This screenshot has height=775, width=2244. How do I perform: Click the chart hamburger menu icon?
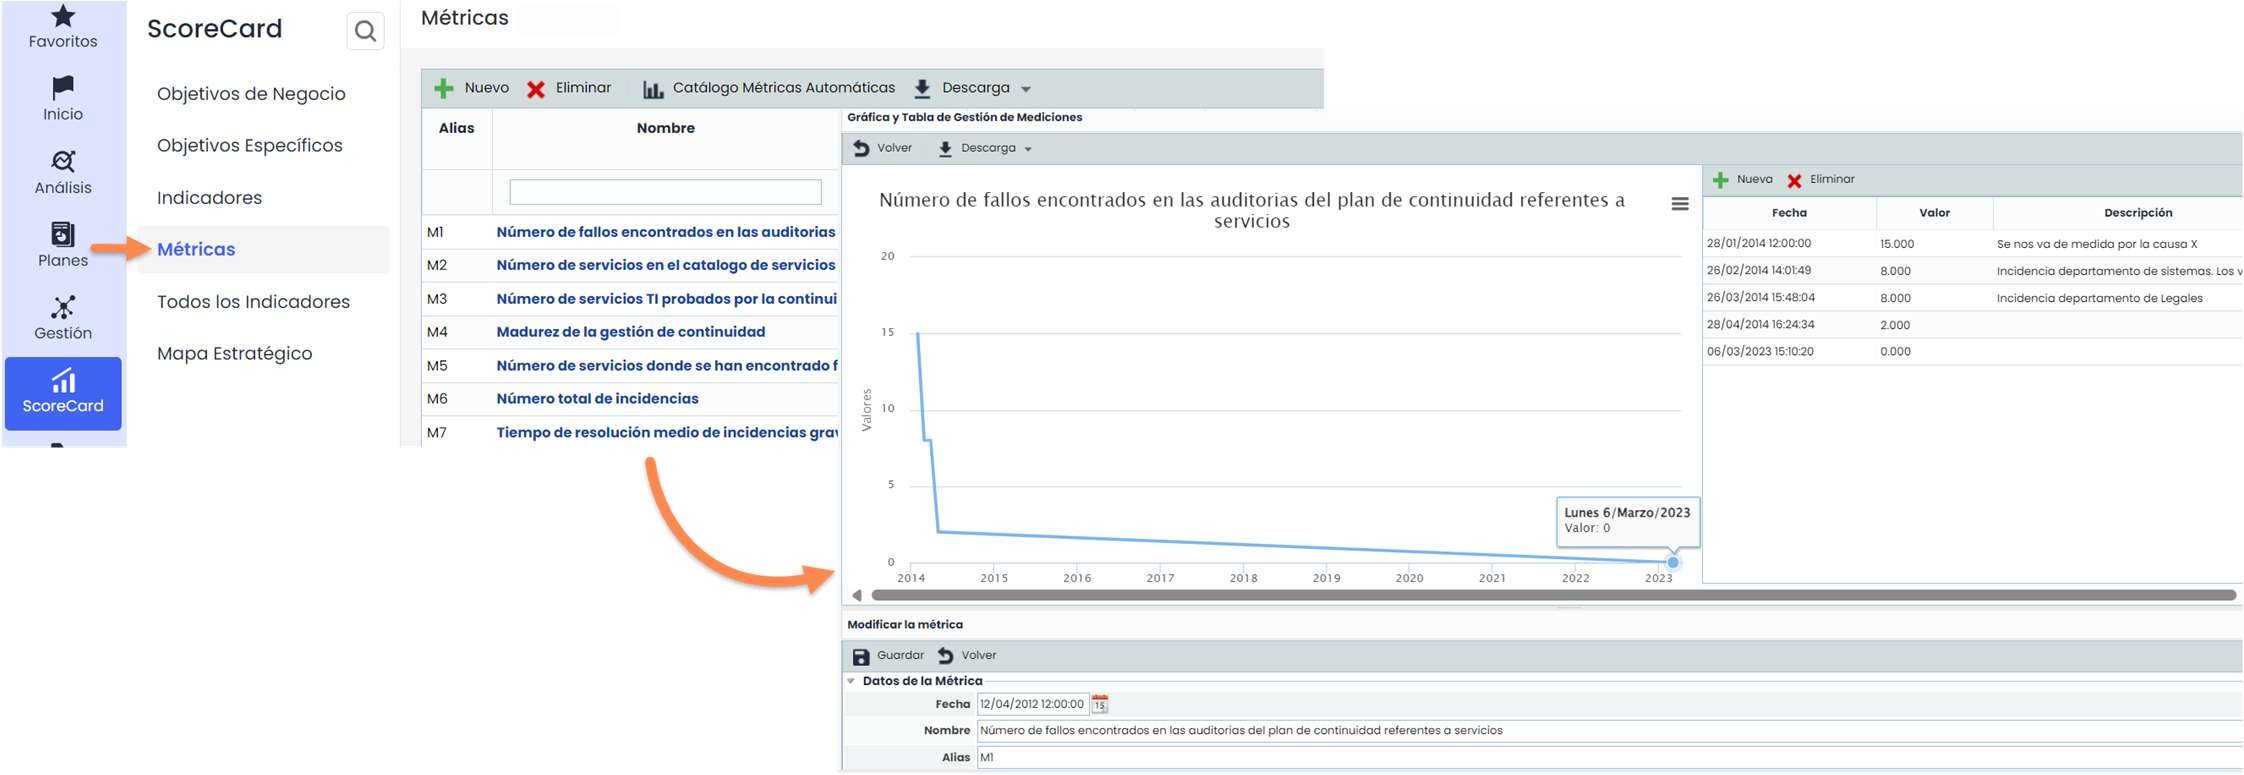(x=1680, y=204)
